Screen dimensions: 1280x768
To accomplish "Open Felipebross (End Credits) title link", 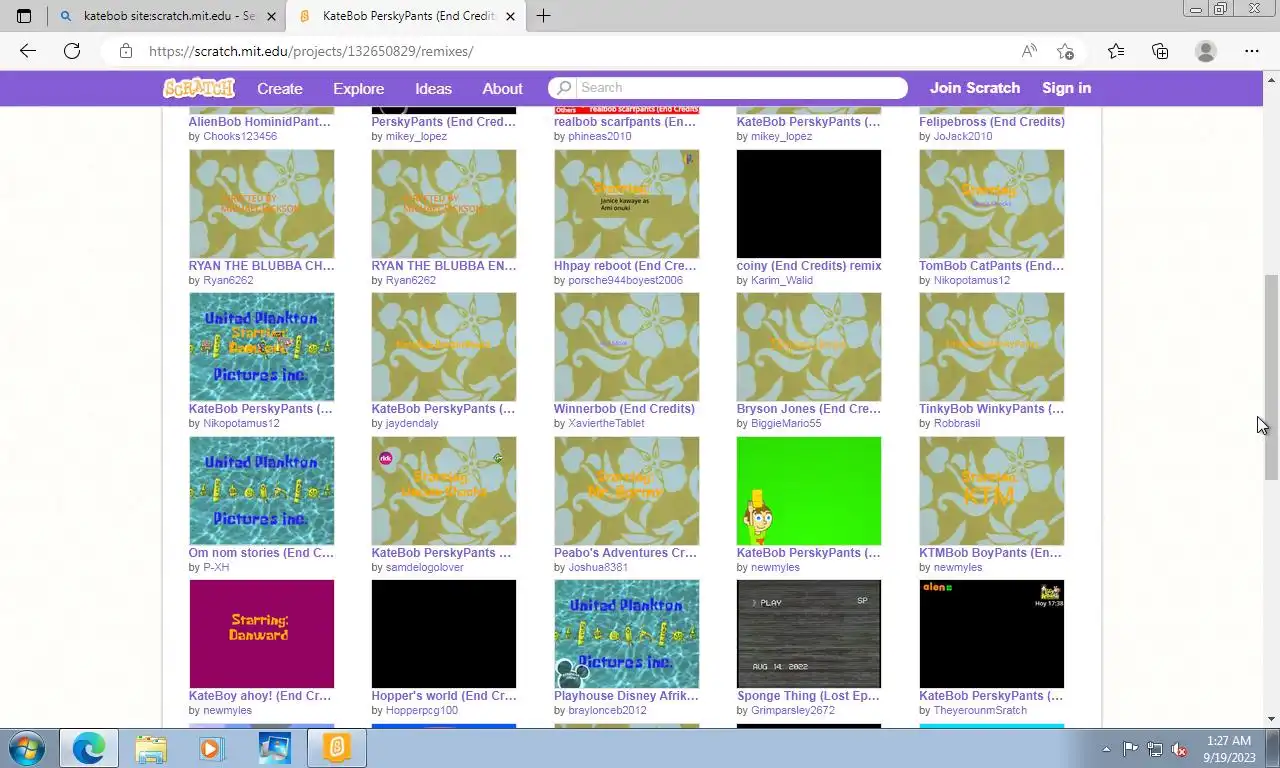I will (992, 122).
